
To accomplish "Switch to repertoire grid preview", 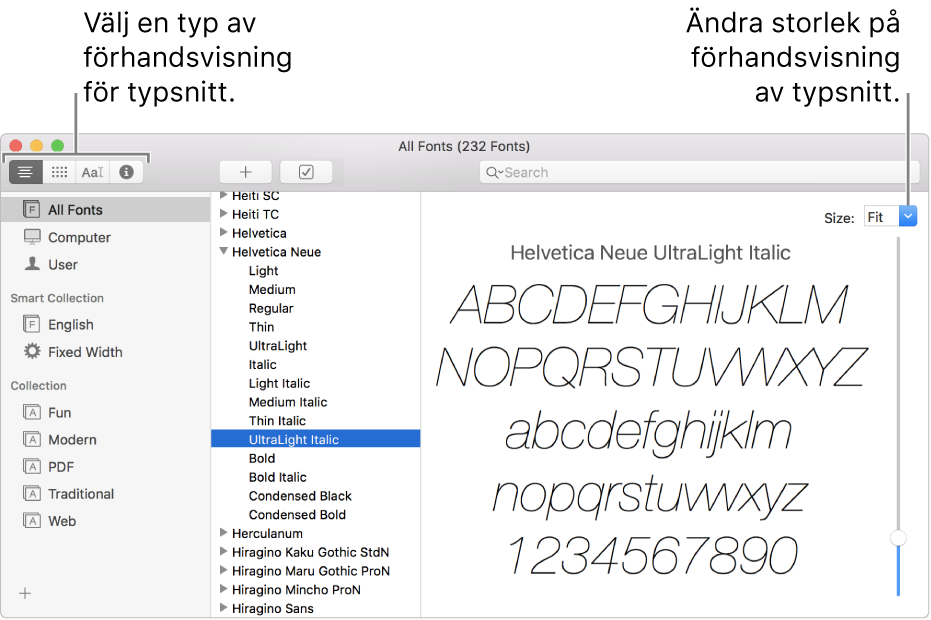I will click(59, 172).
